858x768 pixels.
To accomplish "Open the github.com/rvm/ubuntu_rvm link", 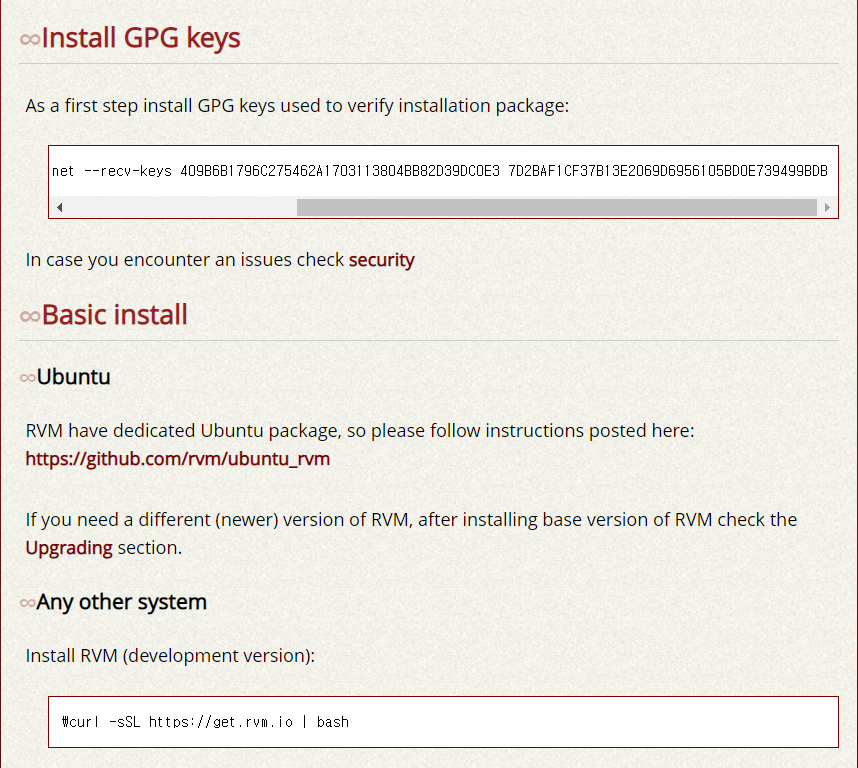I will pyautogui.click(x=178, y=459).
